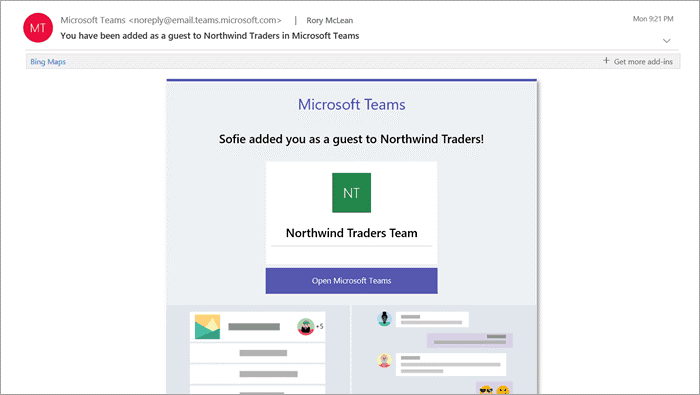Select the Northwind Traders Team name text

(x=351, y=233)
